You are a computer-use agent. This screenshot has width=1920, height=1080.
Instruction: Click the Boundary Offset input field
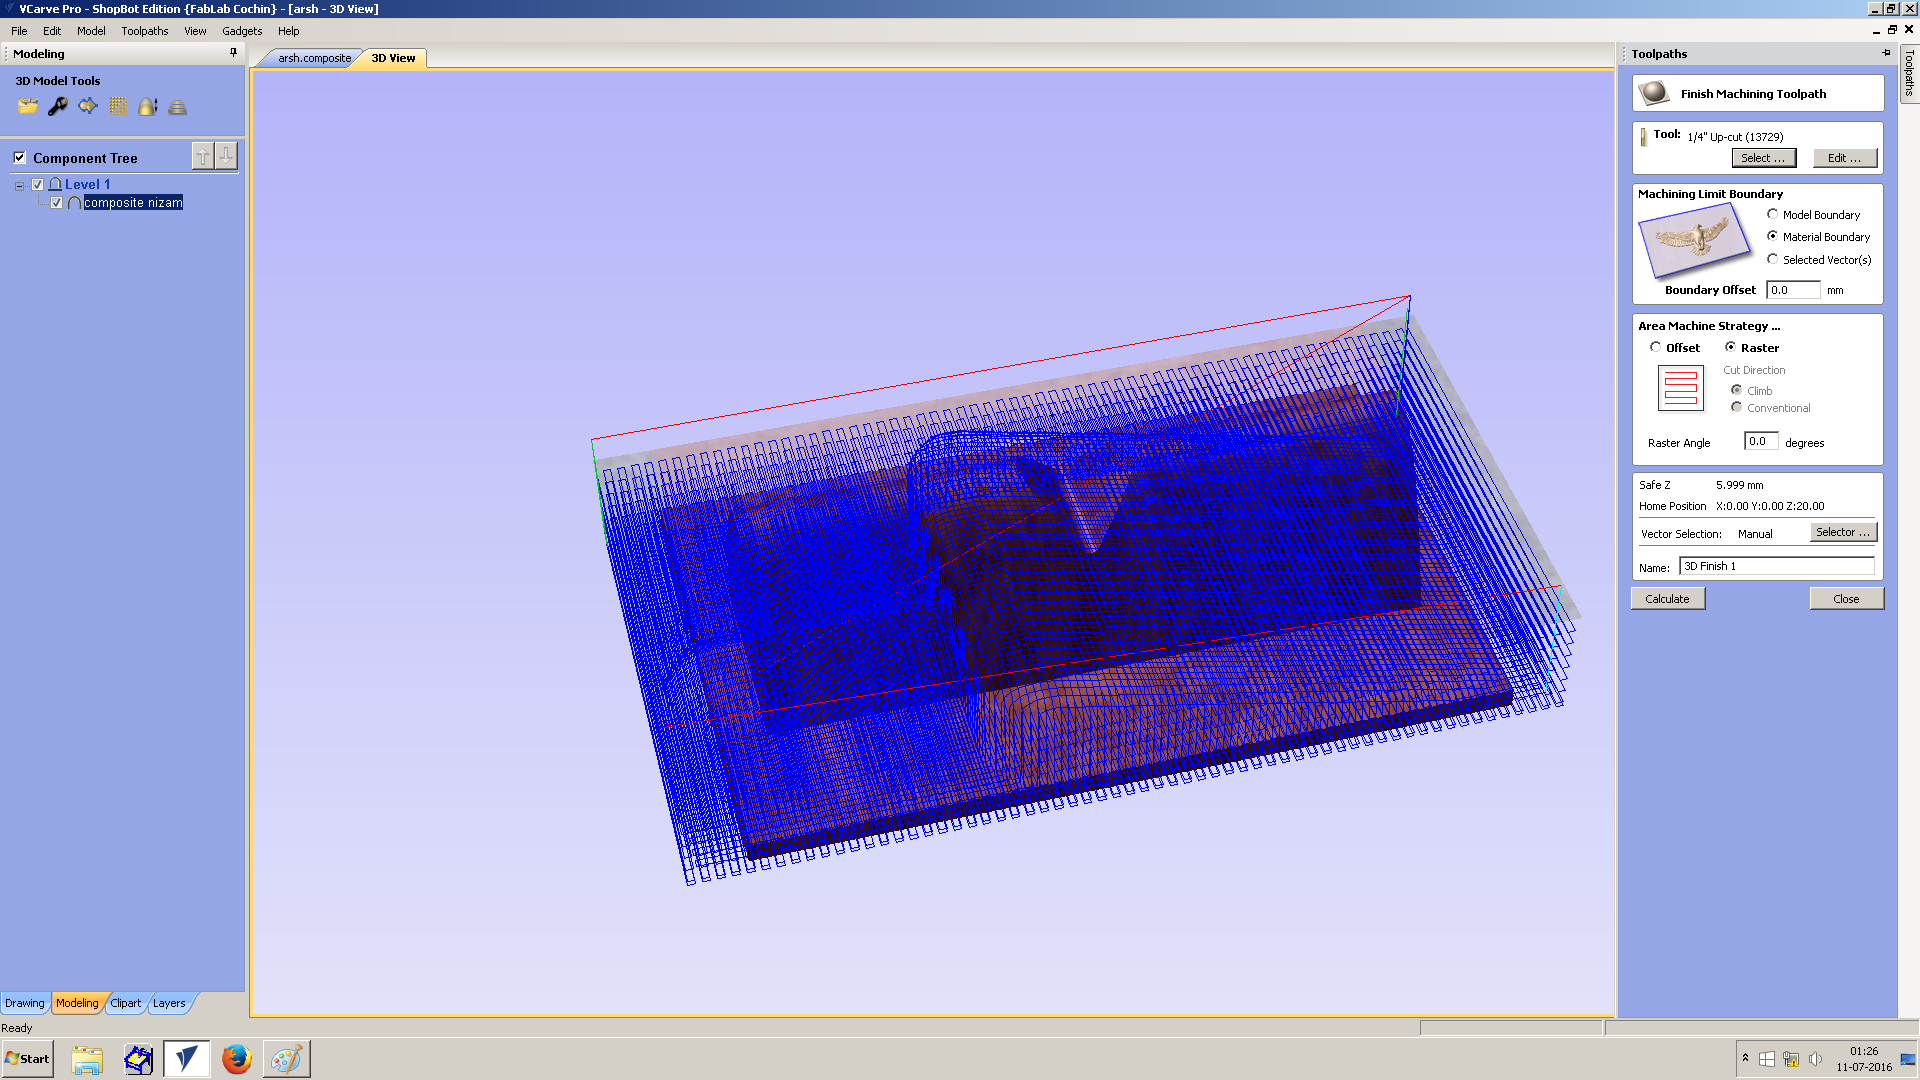1793,290
